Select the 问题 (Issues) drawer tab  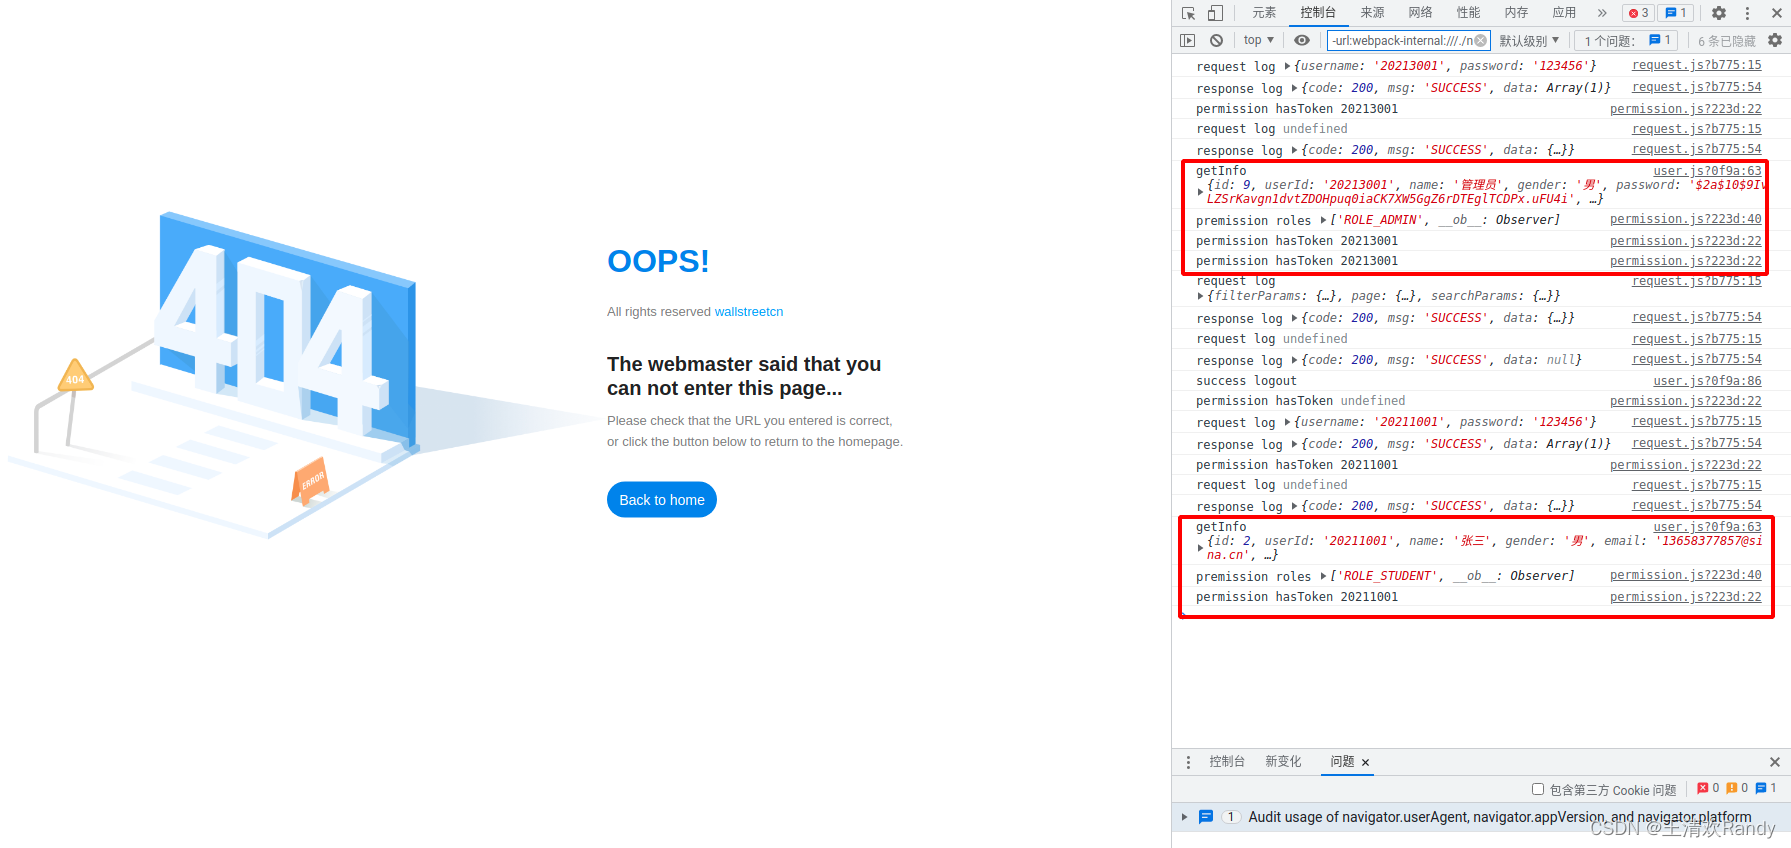point(1342,762)
